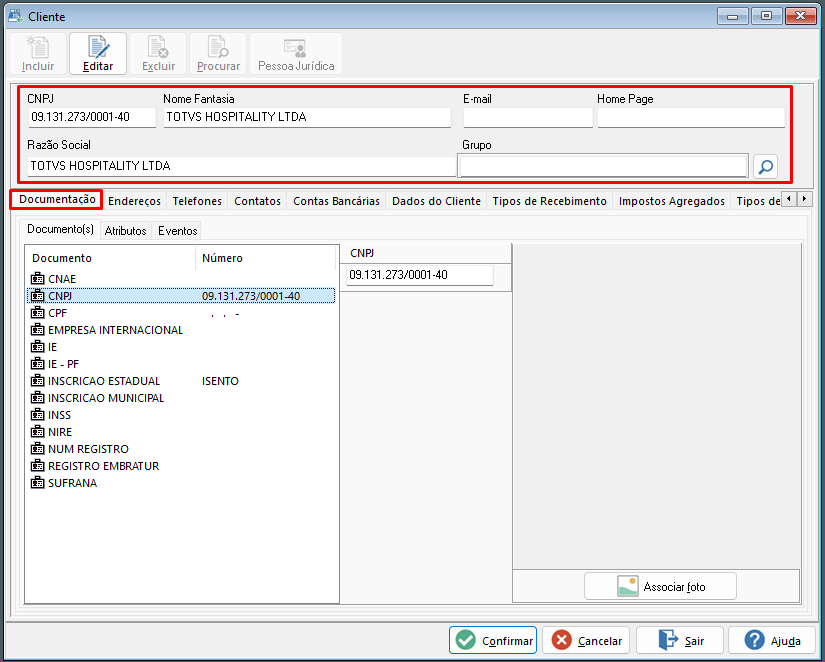Select the NIRE document row
The image size is (825, 662).
[181, 432]
